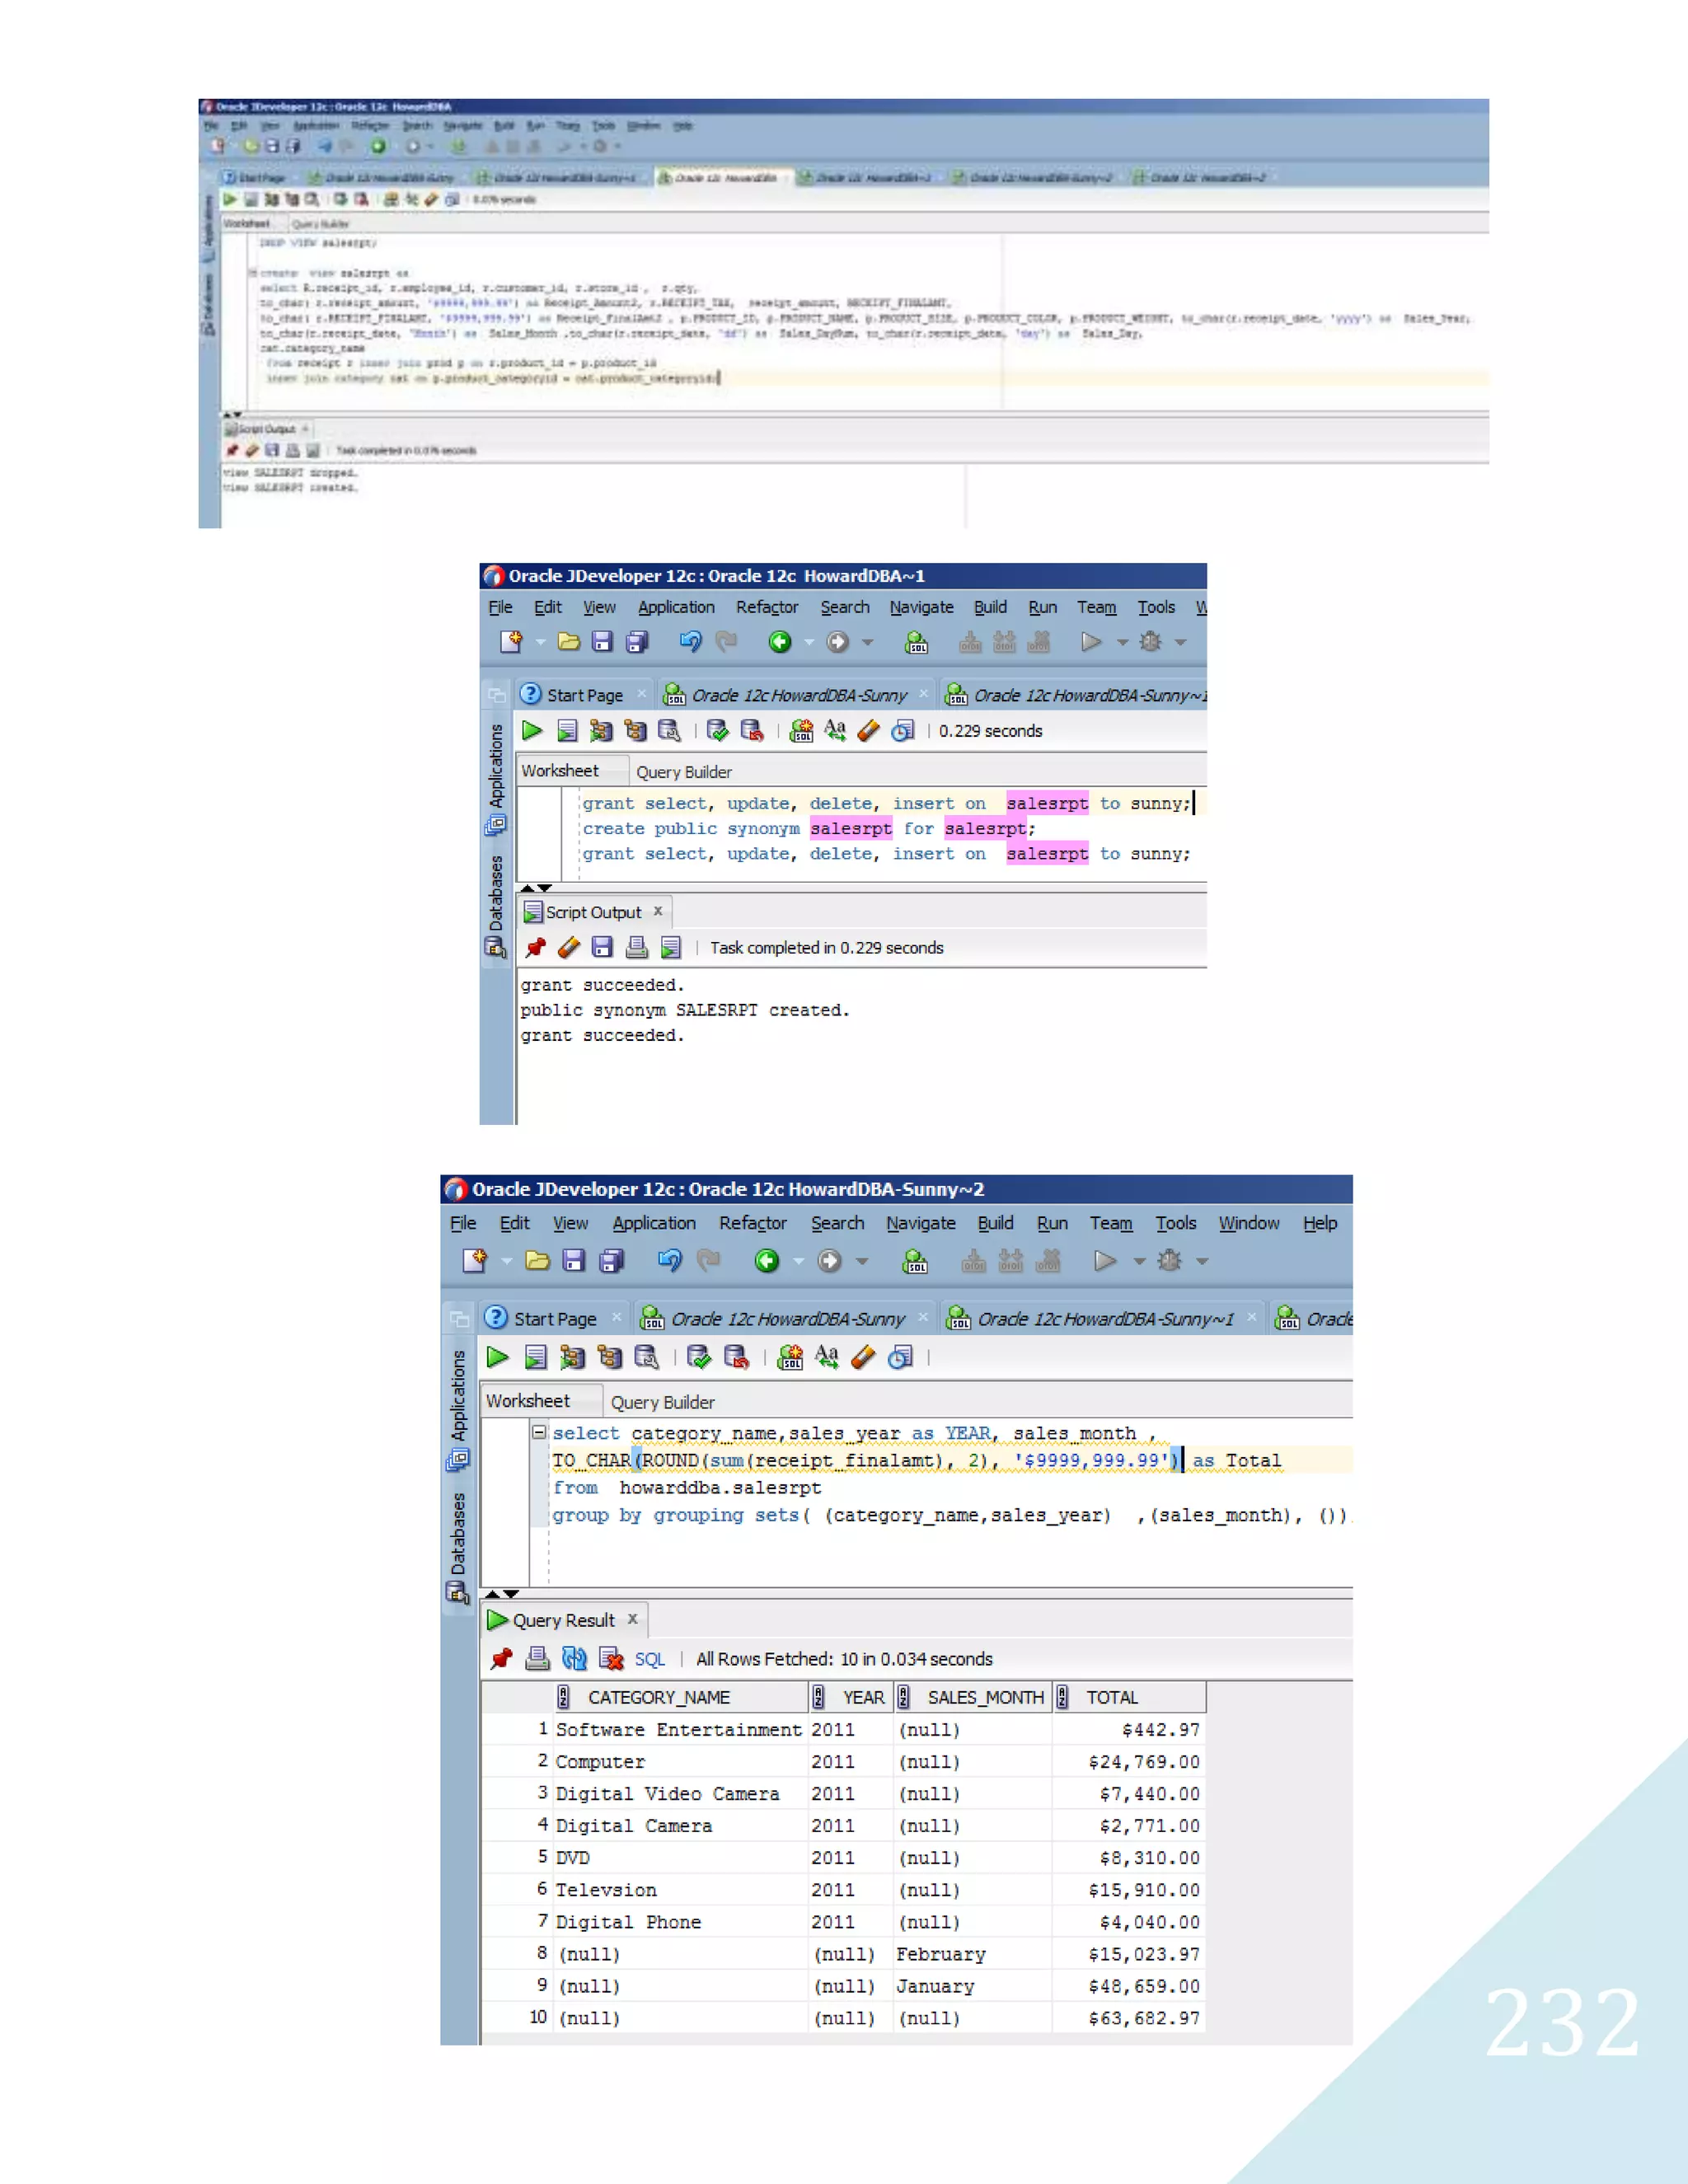Select the $24,769.00 total cell
This screenshot has width=1688, height=2184.
(x=1129, y=1762)
